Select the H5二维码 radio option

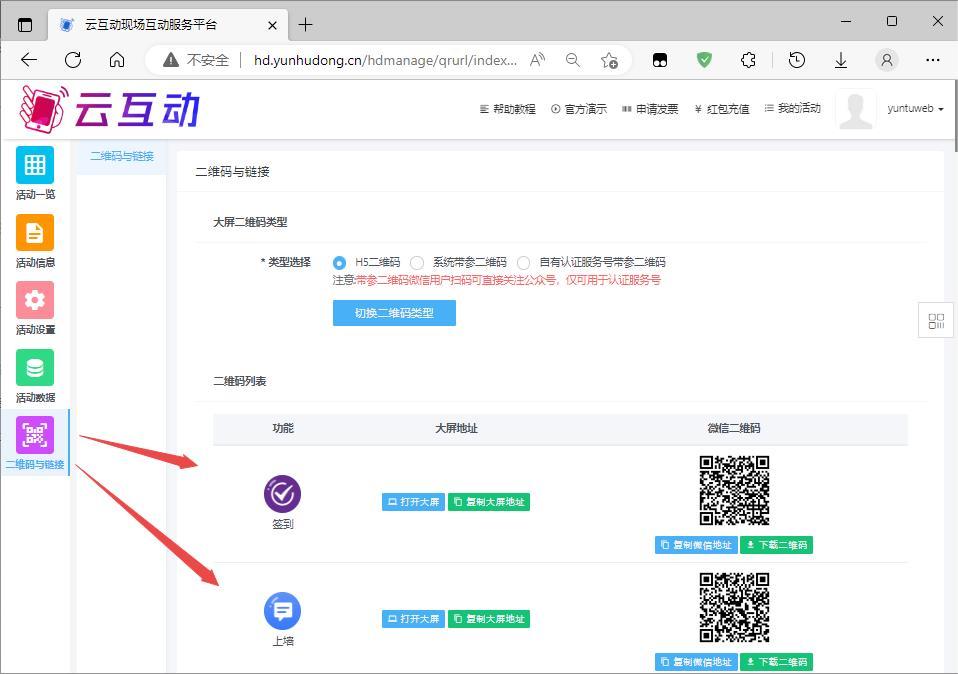(x=339, y=263)
